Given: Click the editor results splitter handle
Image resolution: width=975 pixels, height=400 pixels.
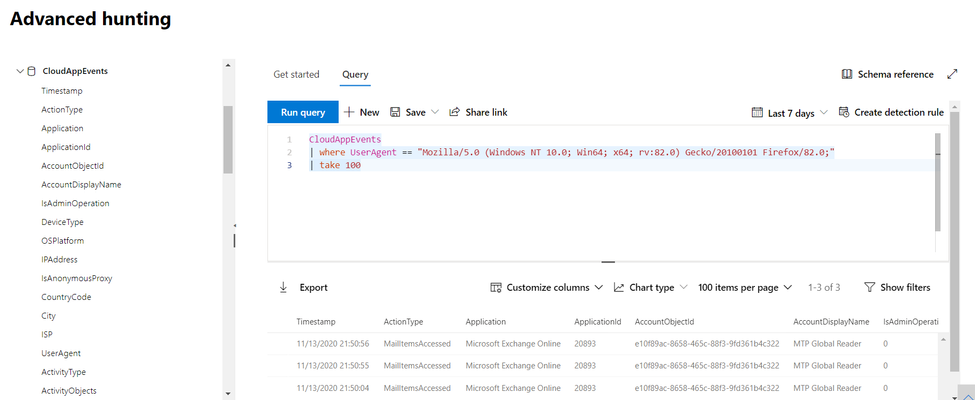Looking at the screenshot, I should [x=608, y=263].
